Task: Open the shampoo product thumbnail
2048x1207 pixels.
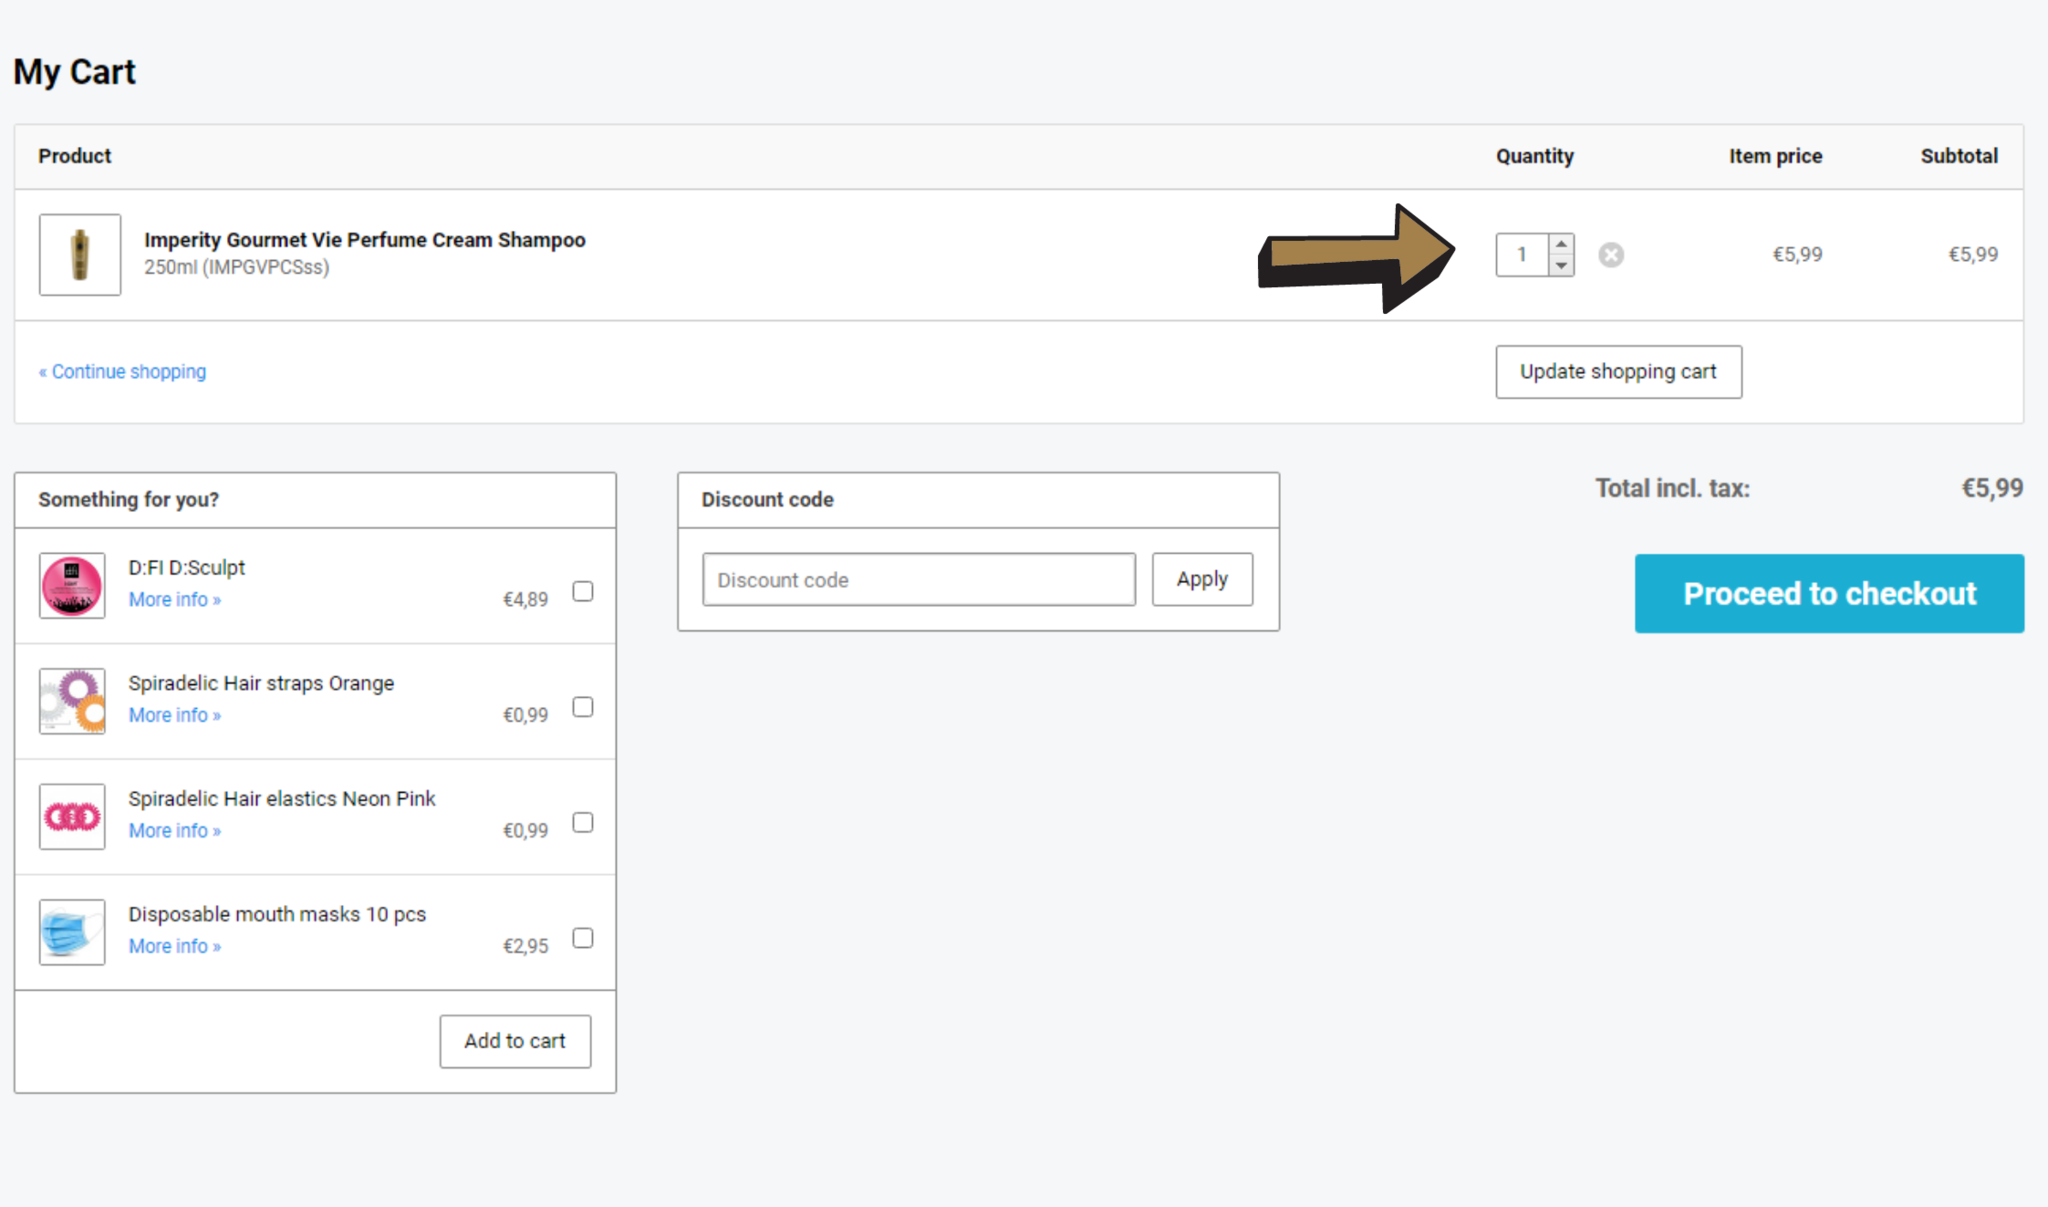Action: pyautogui.click(x=80, y=254)
